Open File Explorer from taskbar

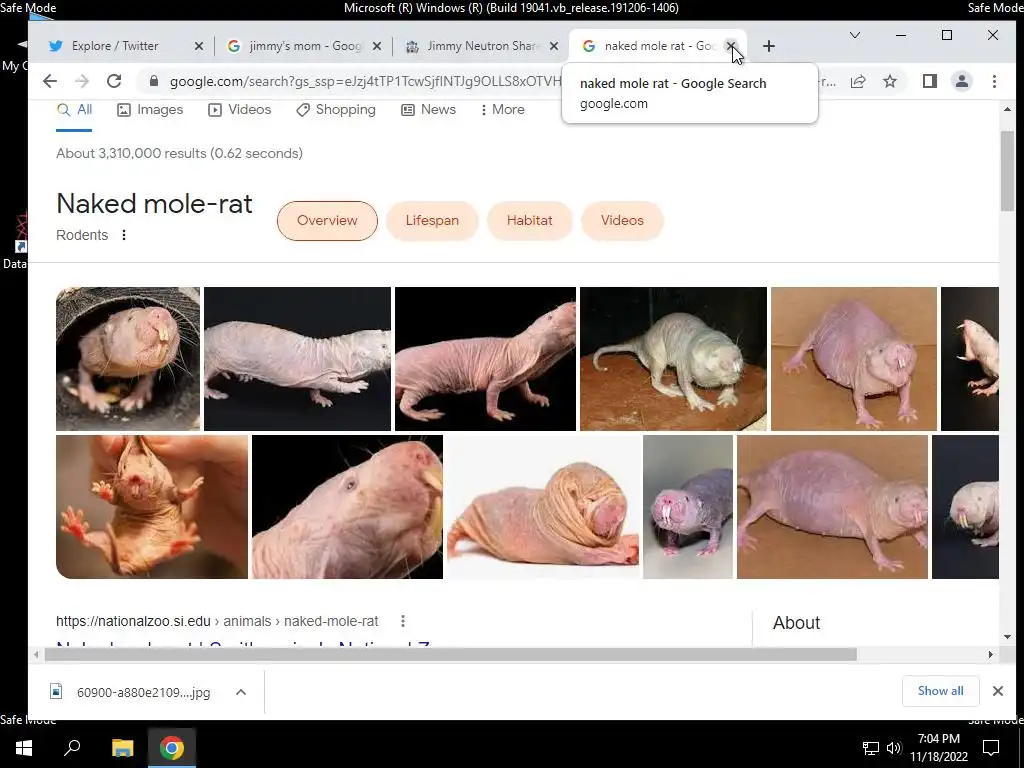pos(122,748)
